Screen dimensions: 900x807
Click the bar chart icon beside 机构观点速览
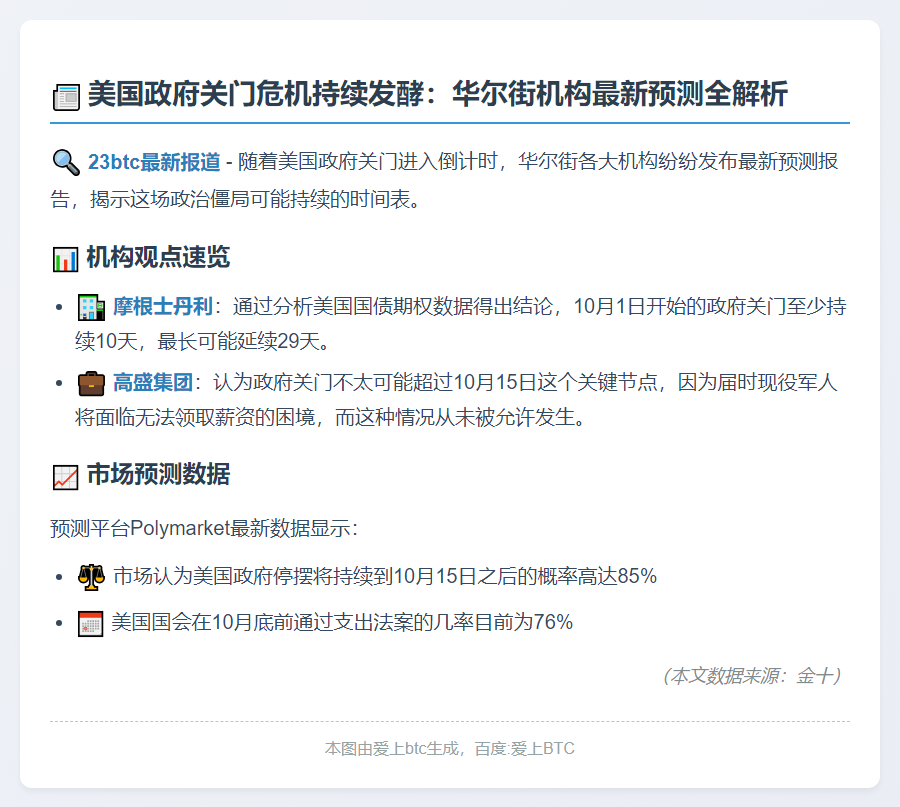point(65,259)
